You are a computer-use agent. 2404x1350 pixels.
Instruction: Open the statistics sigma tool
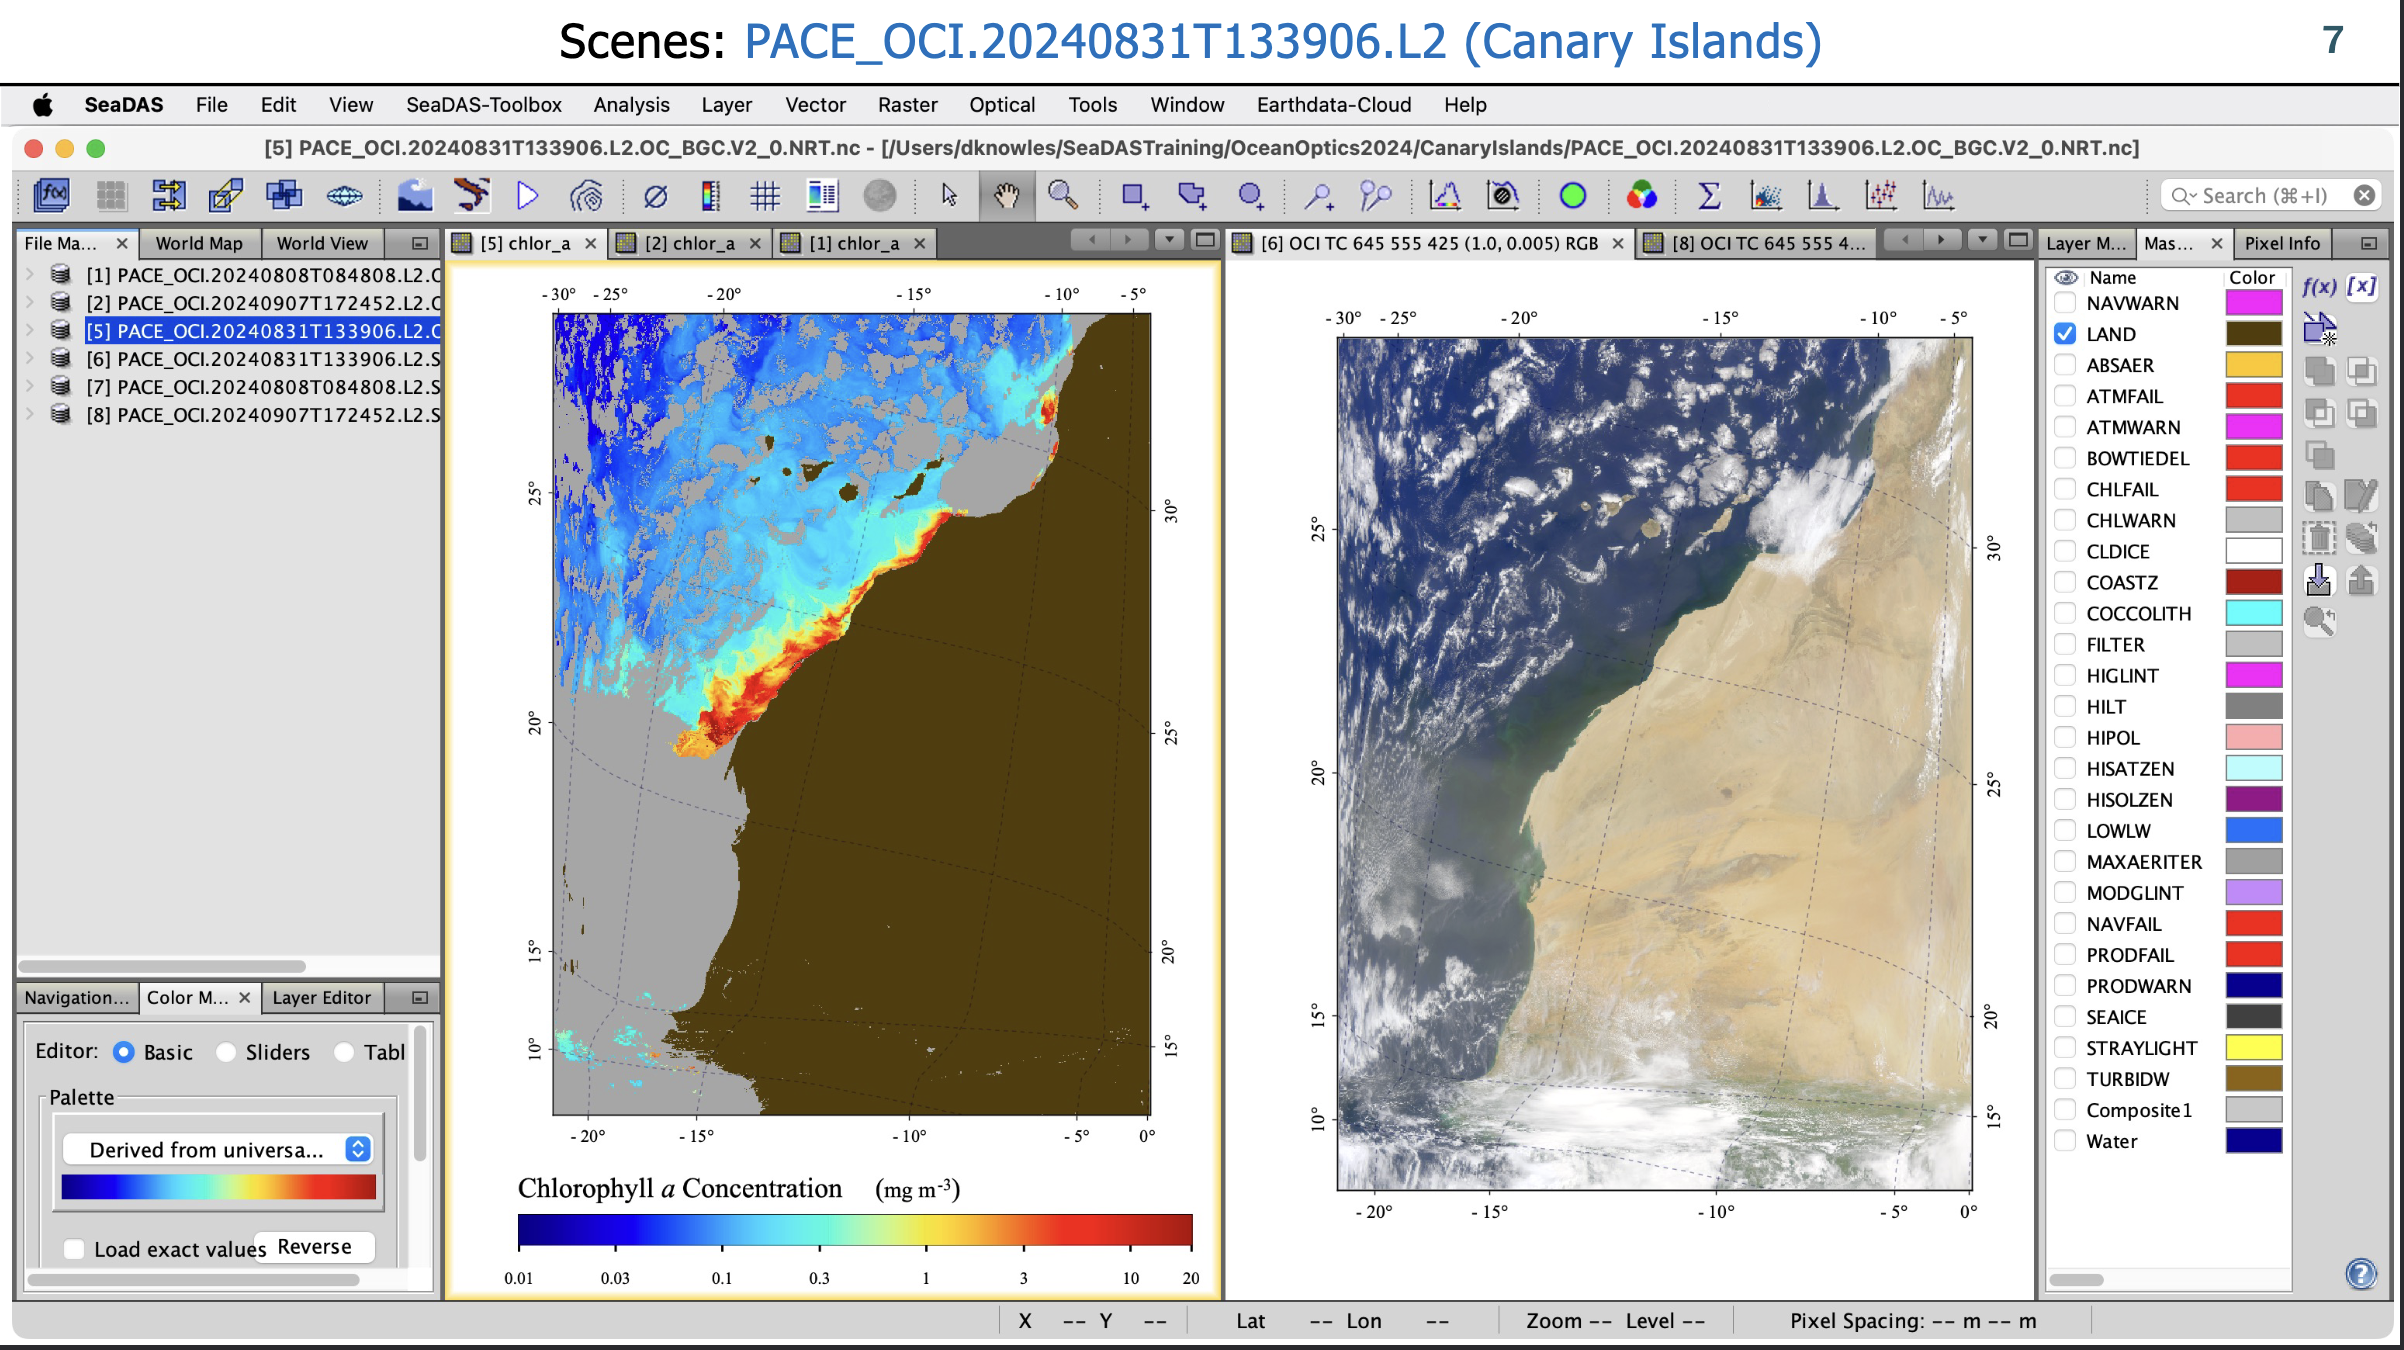1709,196
